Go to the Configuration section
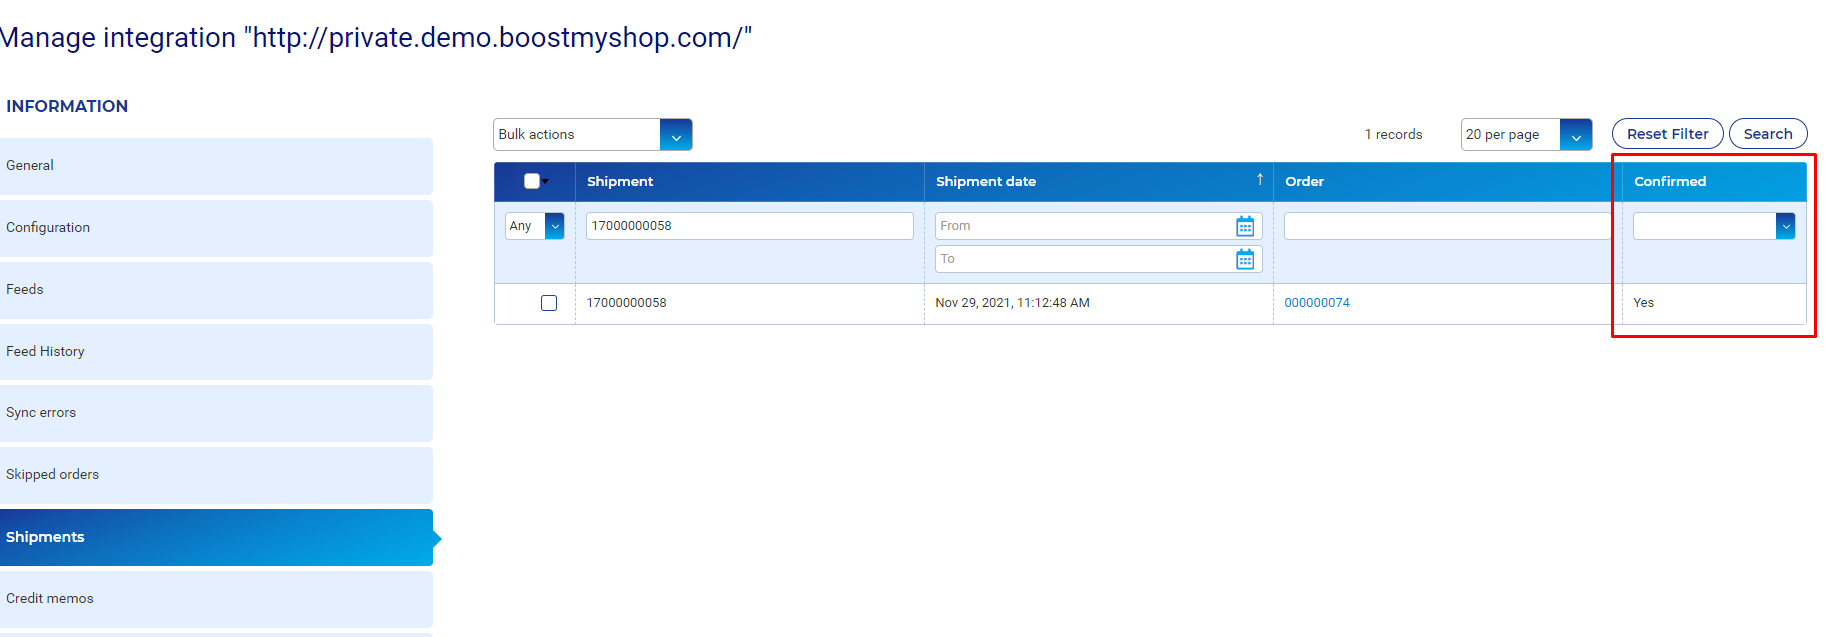The width and height of the screenshot is (1827, 637). (x=216, y=228)
